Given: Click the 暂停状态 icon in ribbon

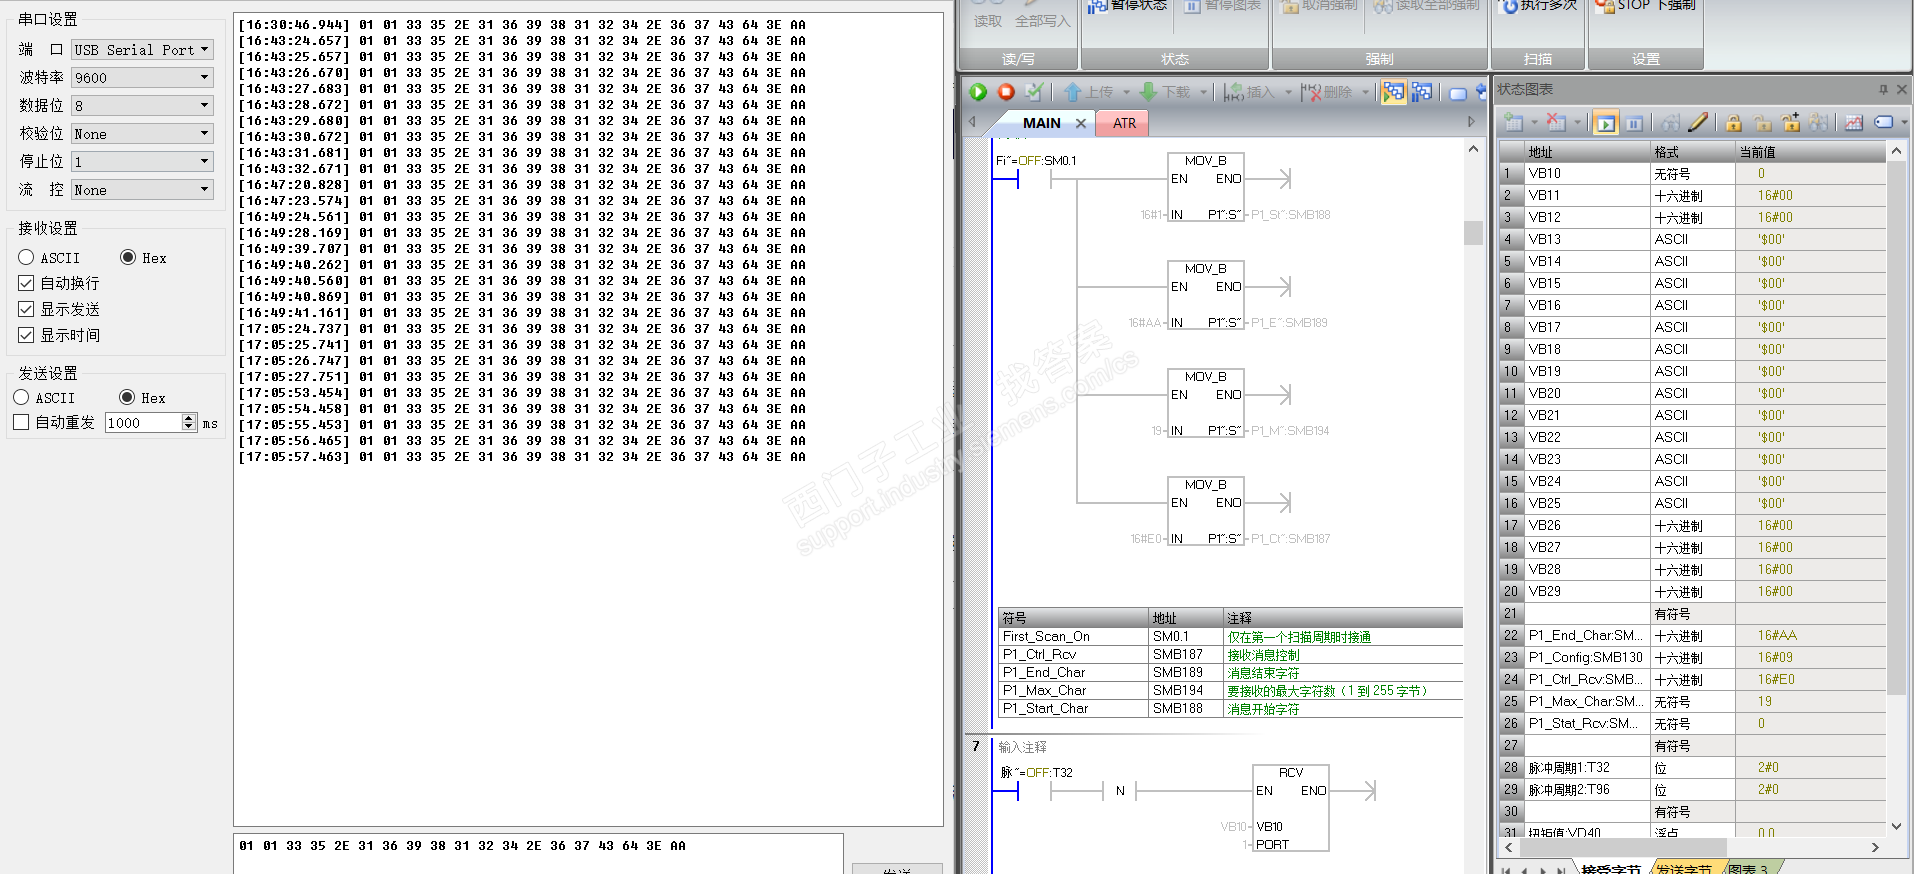Looking at the screenshot, I should point(1096,6).
